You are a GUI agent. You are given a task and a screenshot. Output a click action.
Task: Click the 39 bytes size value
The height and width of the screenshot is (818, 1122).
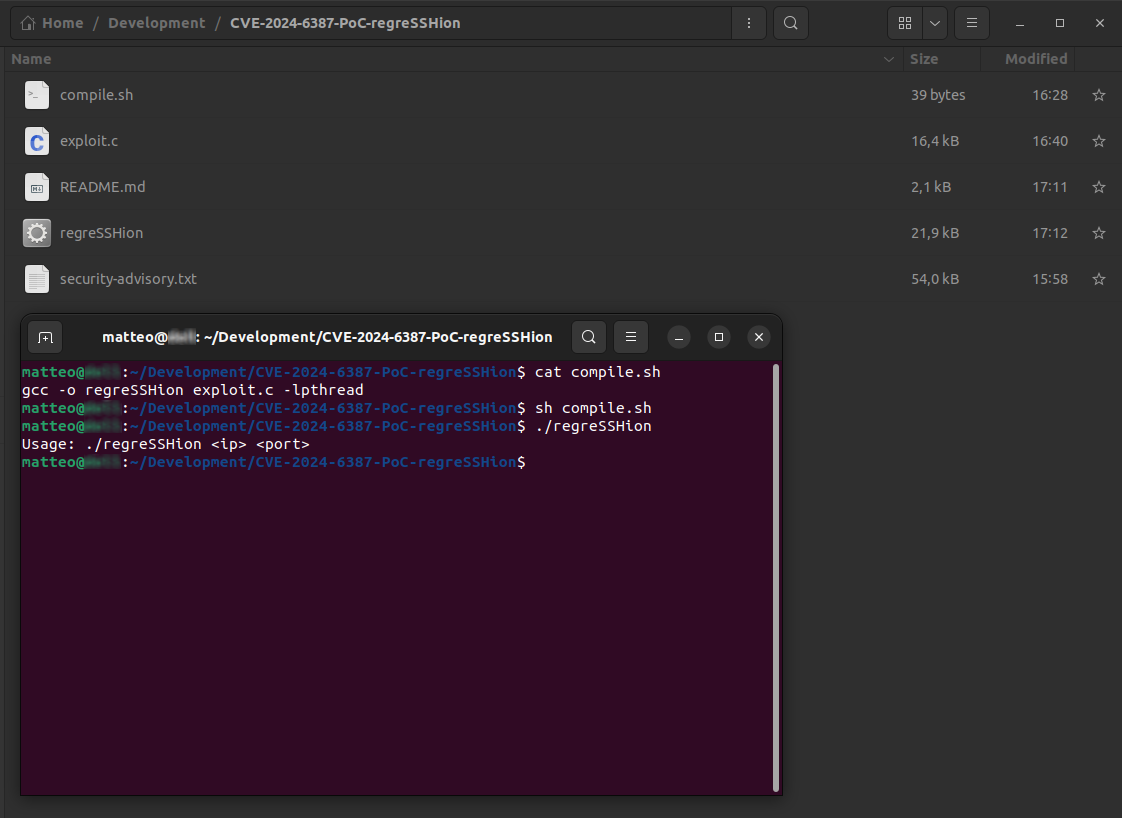tap(938, 95)
